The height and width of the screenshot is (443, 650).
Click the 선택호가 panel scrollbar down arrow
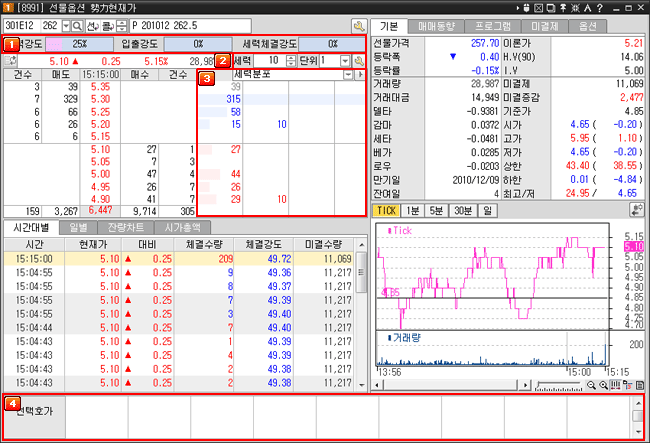tap(638, 432)
